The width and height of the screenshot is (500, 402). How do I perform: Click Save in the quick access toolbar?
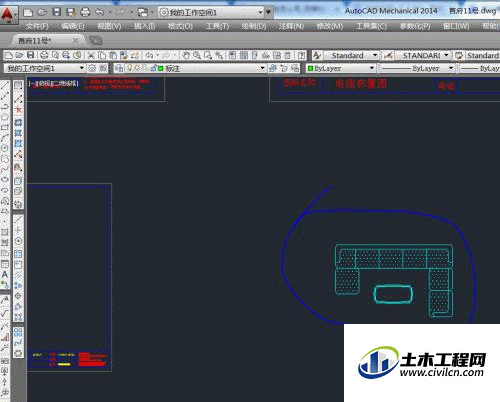tap(57, 13)
